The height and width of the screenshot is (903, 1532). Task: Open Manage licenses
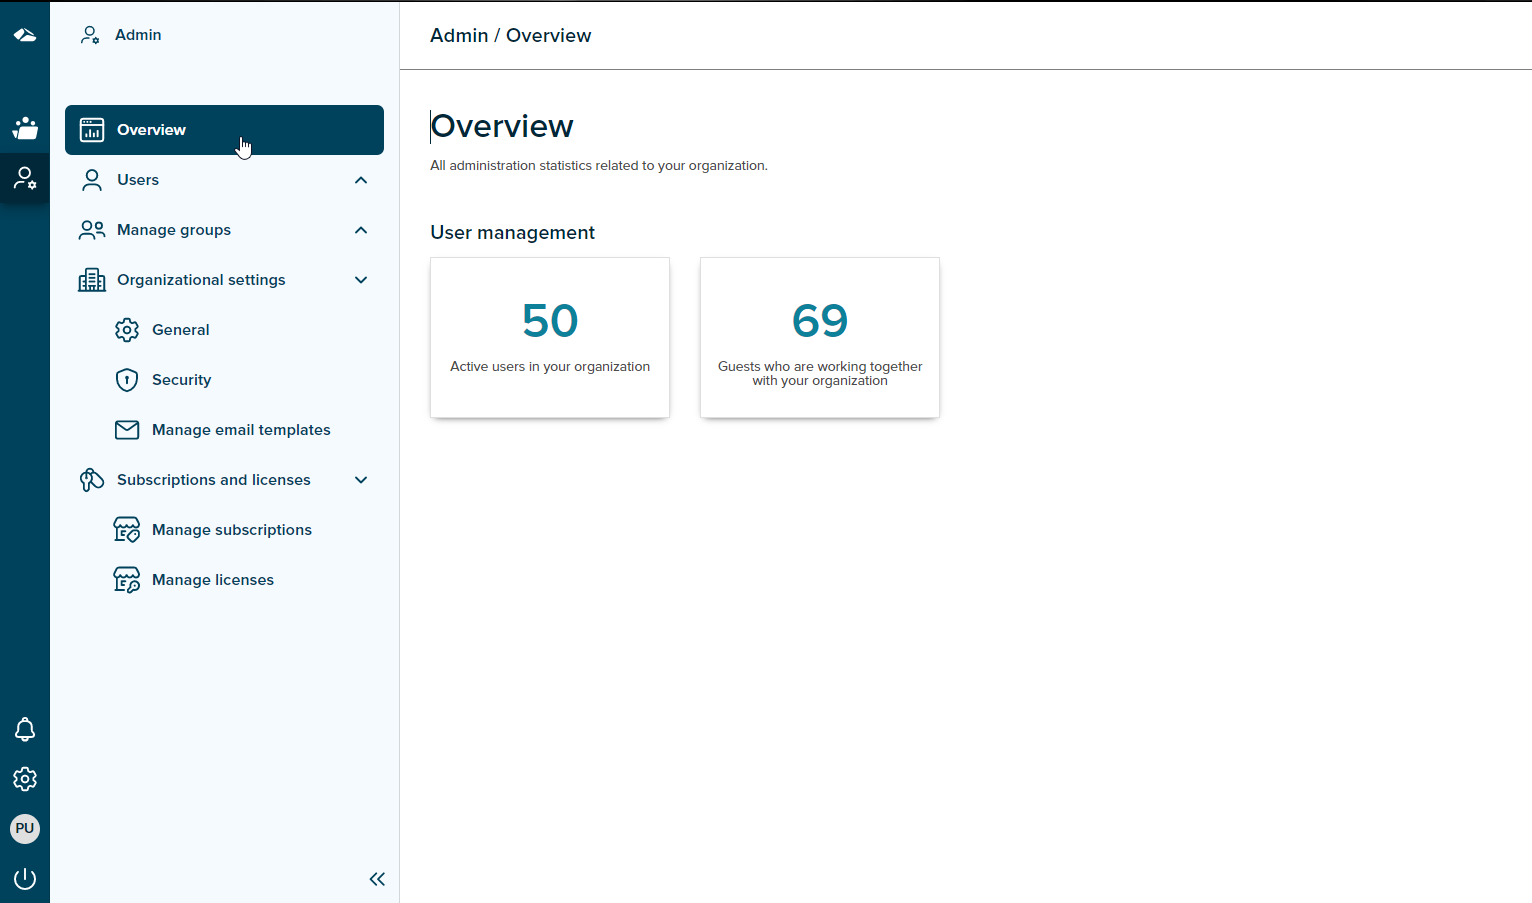click(213, 579)
